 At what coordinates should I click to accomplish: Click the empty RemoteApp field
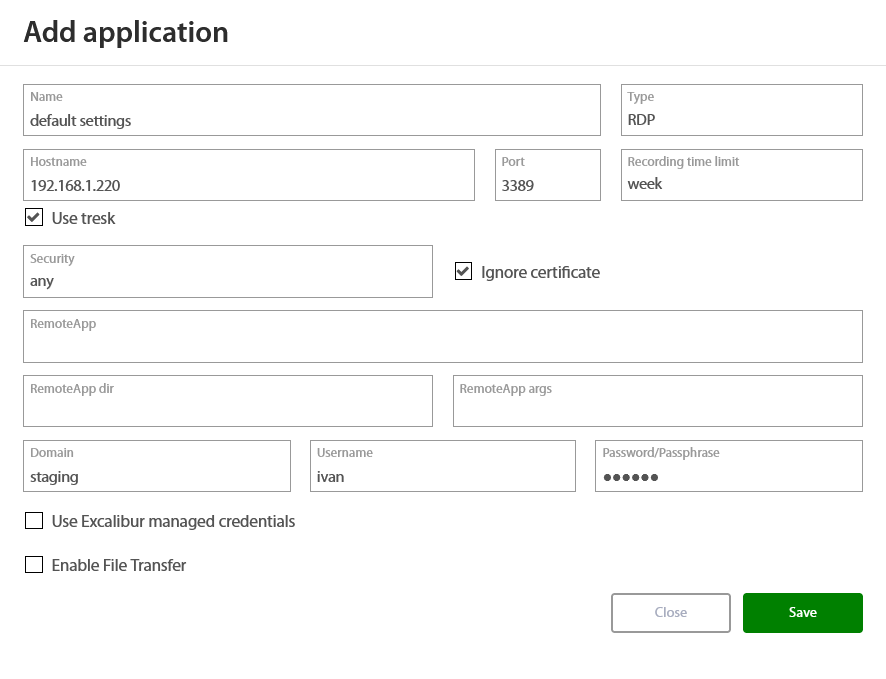(442, 337)
